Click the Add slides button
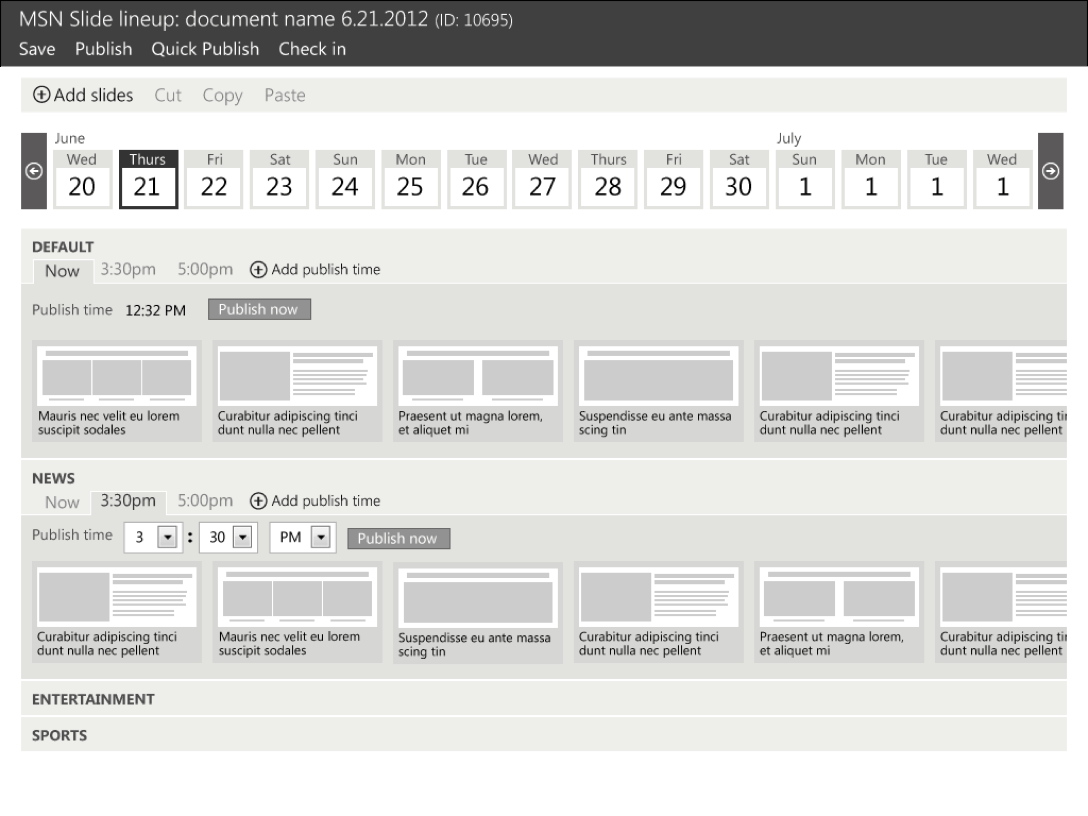 tap(83, 95)
